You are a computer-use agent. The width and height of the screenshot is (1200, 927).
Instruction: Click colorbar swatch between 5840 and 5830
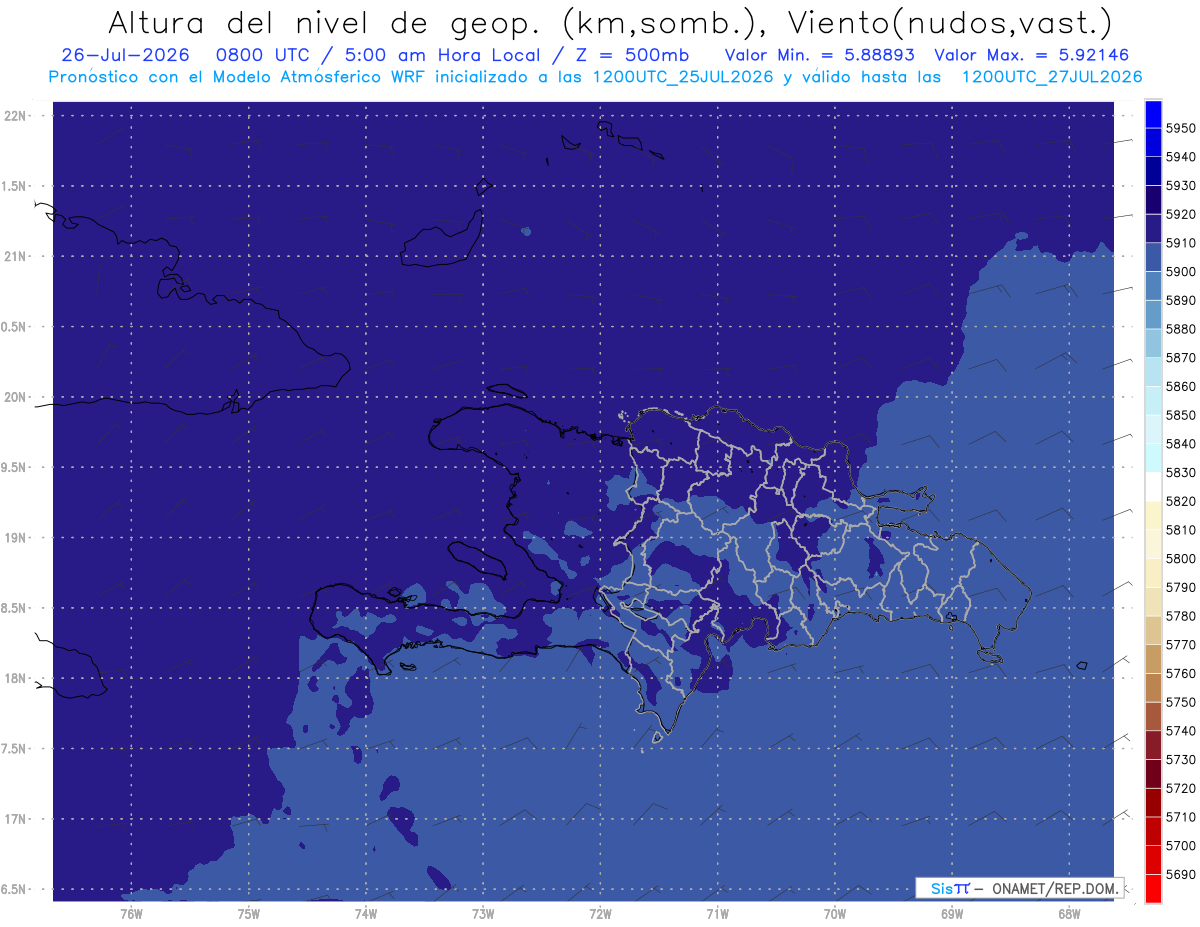pos(1152,458)
